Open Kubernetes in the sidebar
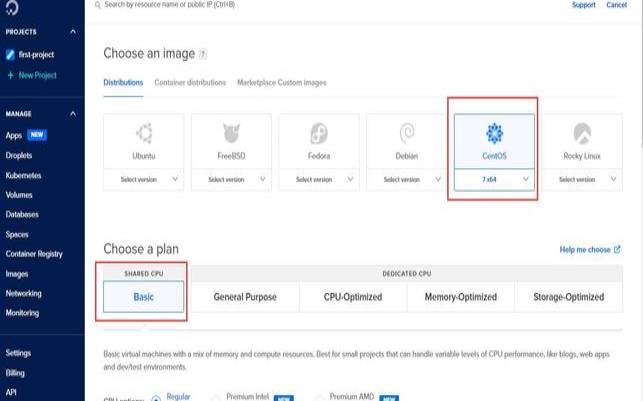Viewport: 643px width, 401px height. (x=23, y=175)
